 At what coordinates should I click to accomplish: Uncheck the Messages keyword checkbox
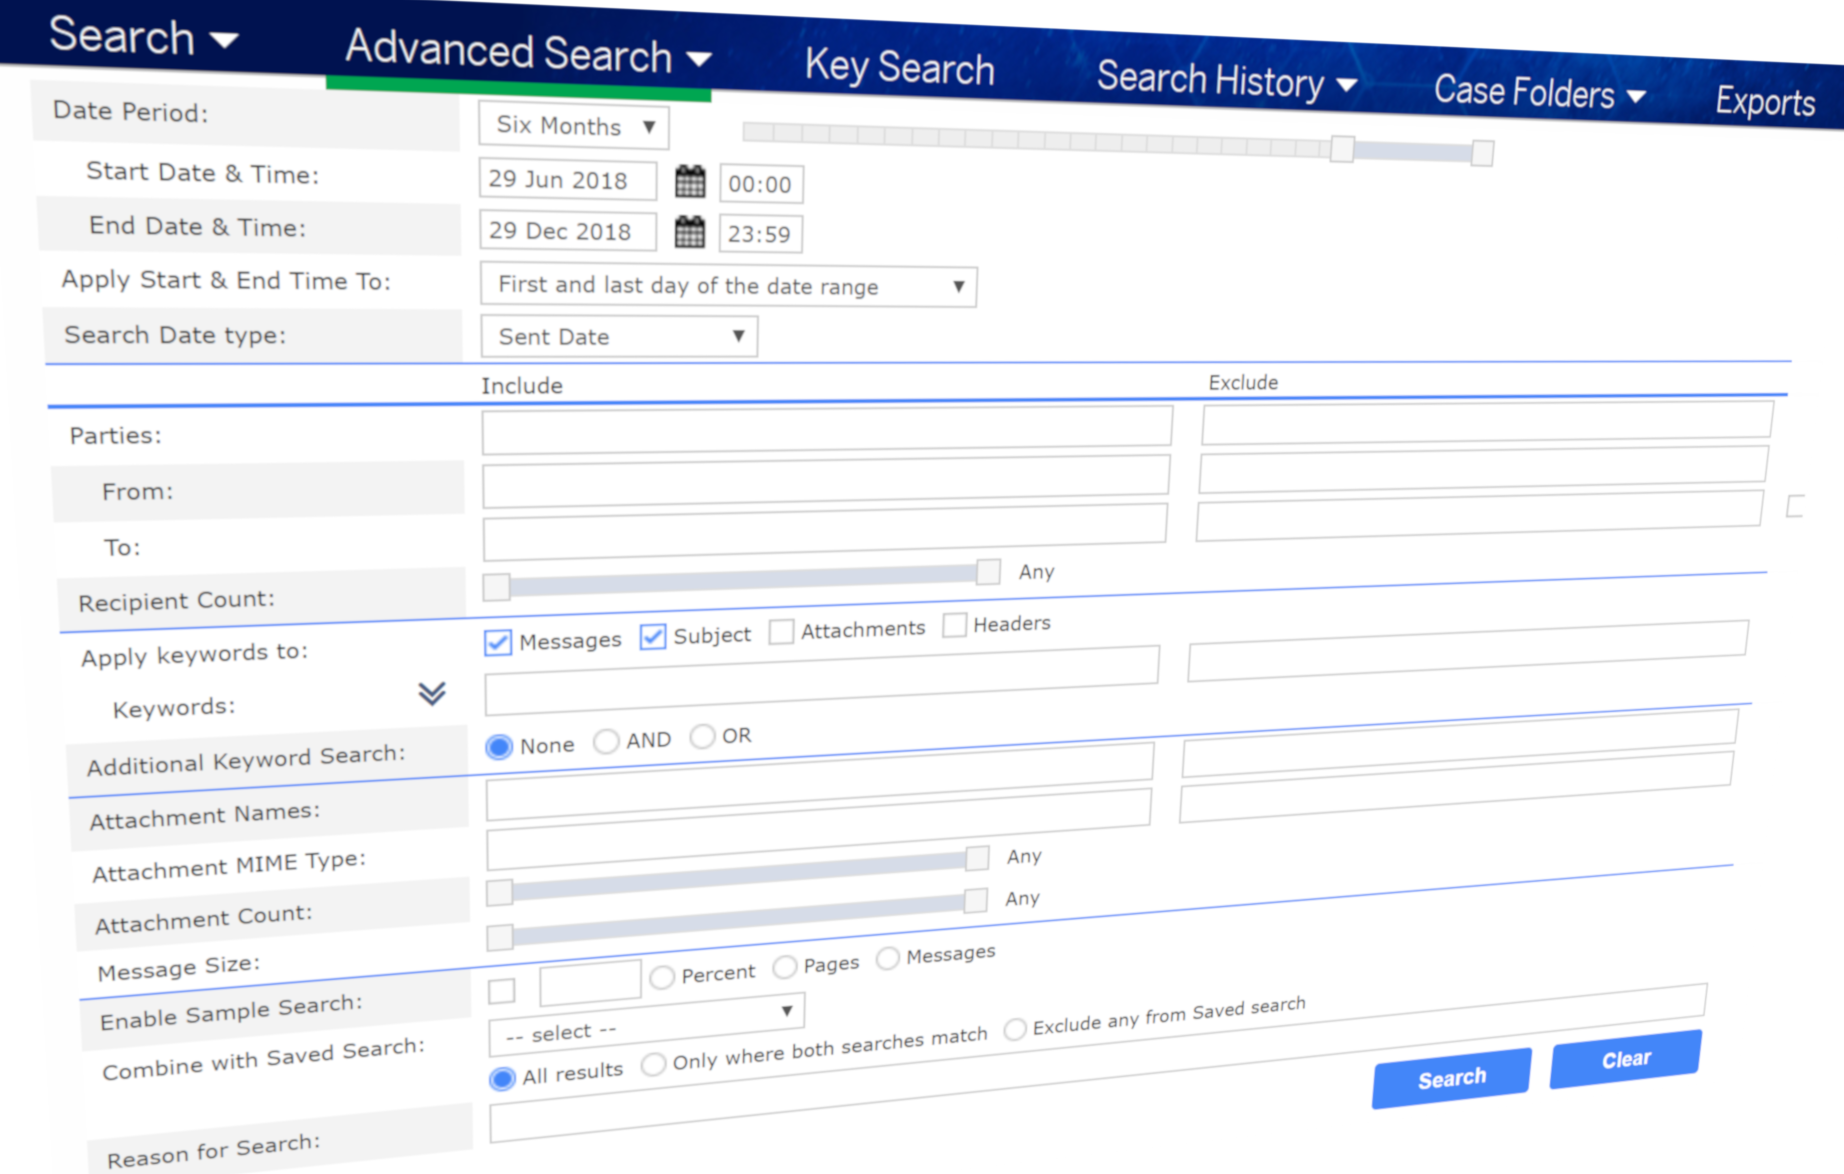click(x=498, y=642)
